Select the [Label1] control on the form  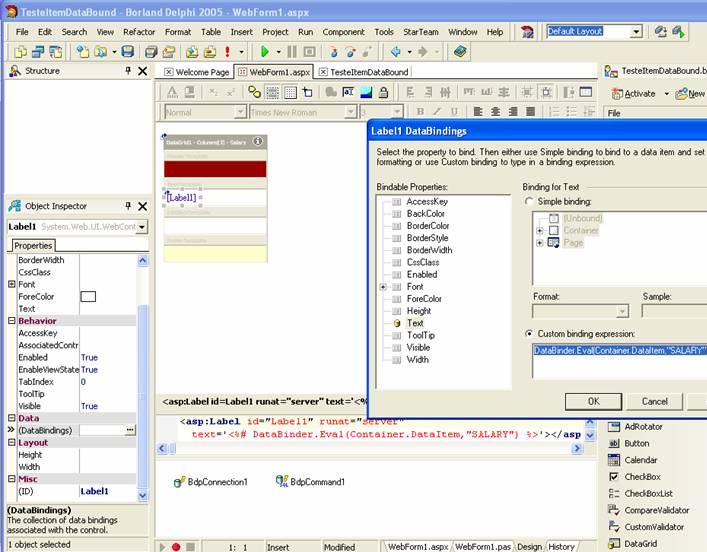click(x=182, y=198)
